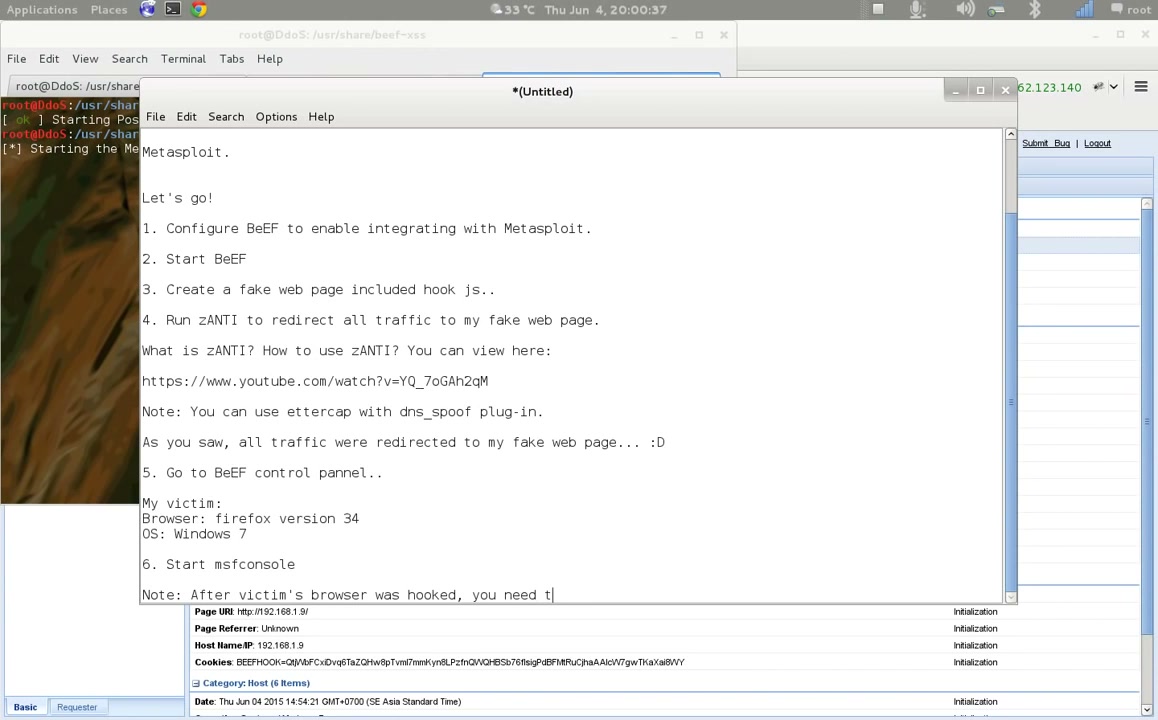This screenshot has width=1158, height=720.
Task: Open the Places menu in top panel
Action: coord(109,10)
